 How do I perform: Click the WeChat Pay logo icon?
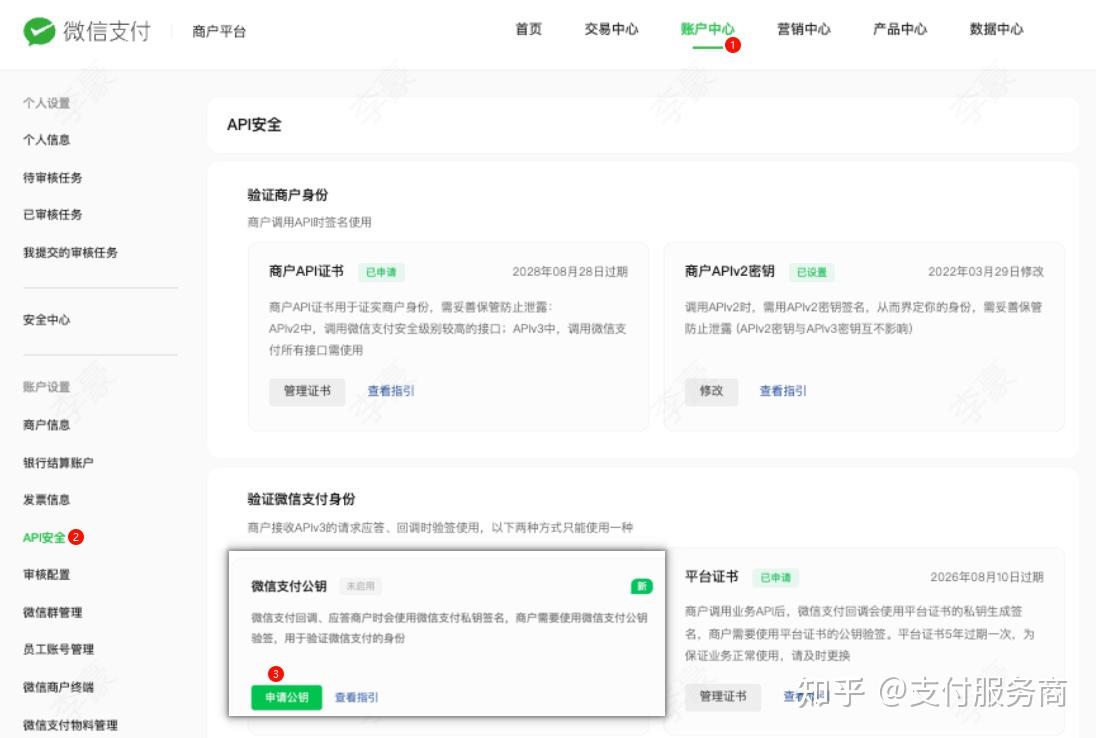[39, 31]
